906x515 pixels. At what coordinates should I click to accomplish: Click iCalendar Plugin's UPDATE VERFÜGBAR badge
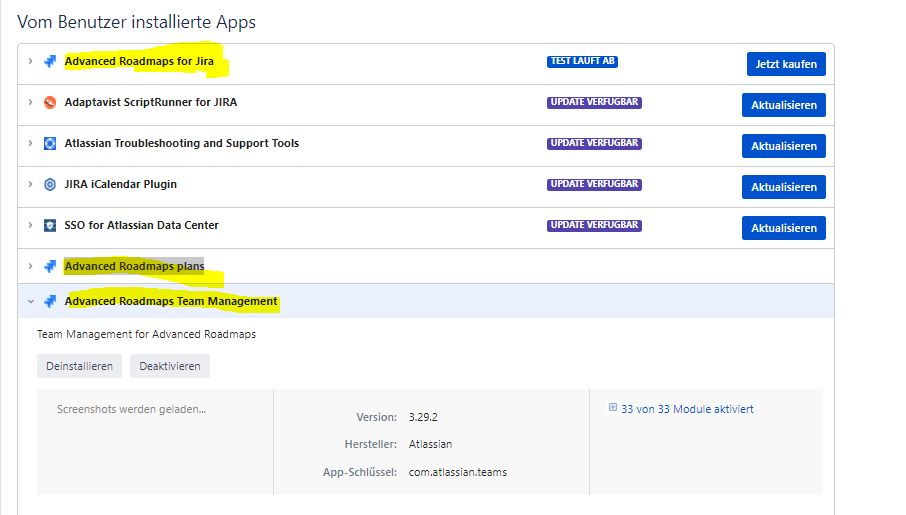tap(594, 184)
